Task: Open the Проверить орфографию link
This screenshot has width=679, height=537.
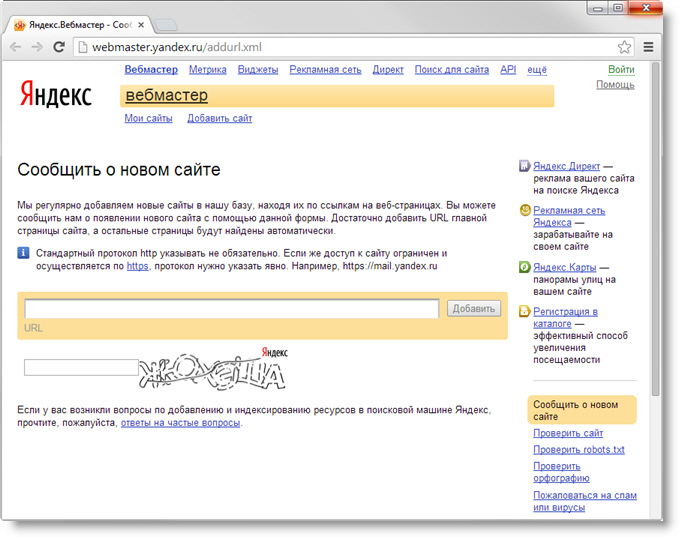Action: [561, 472]
